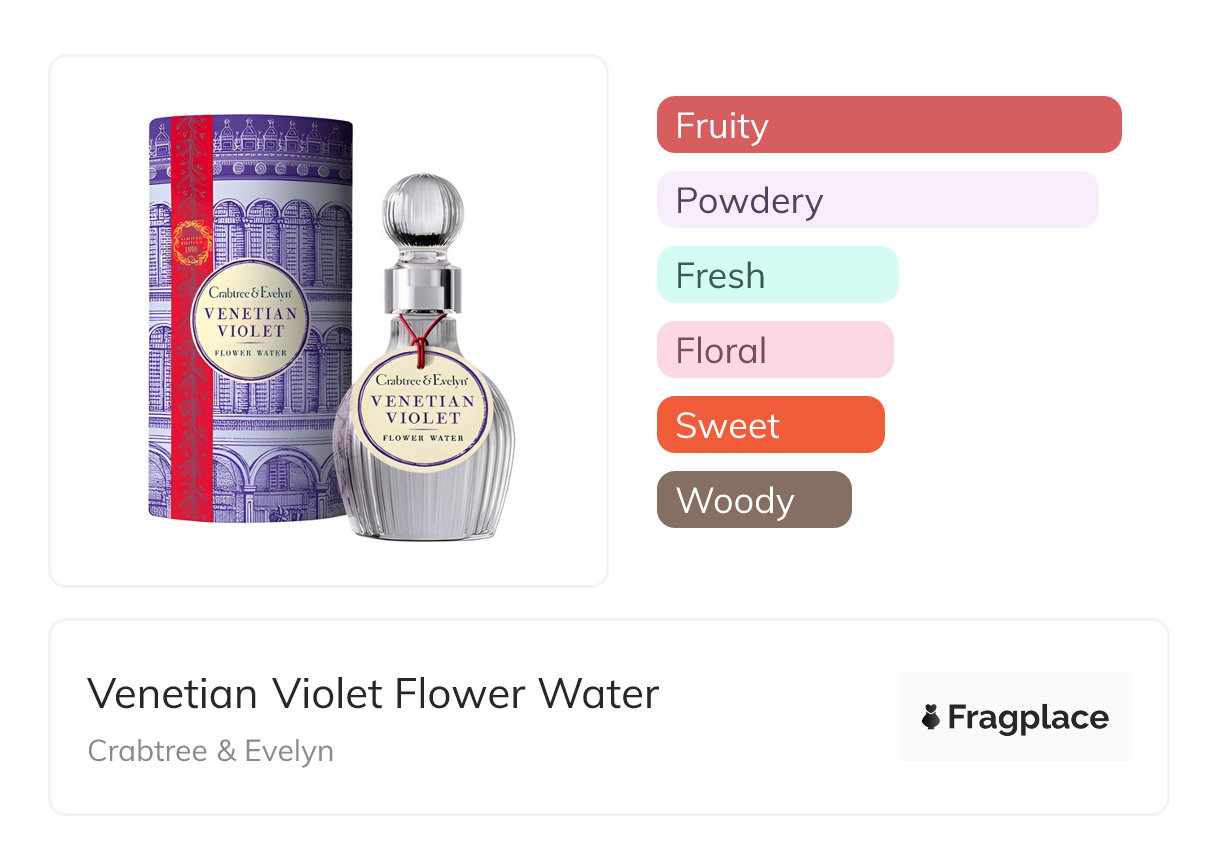The height and width of the screenshot is (864, 1218).
Task: Click the gold seal on the box
Action: click(191, 242)
